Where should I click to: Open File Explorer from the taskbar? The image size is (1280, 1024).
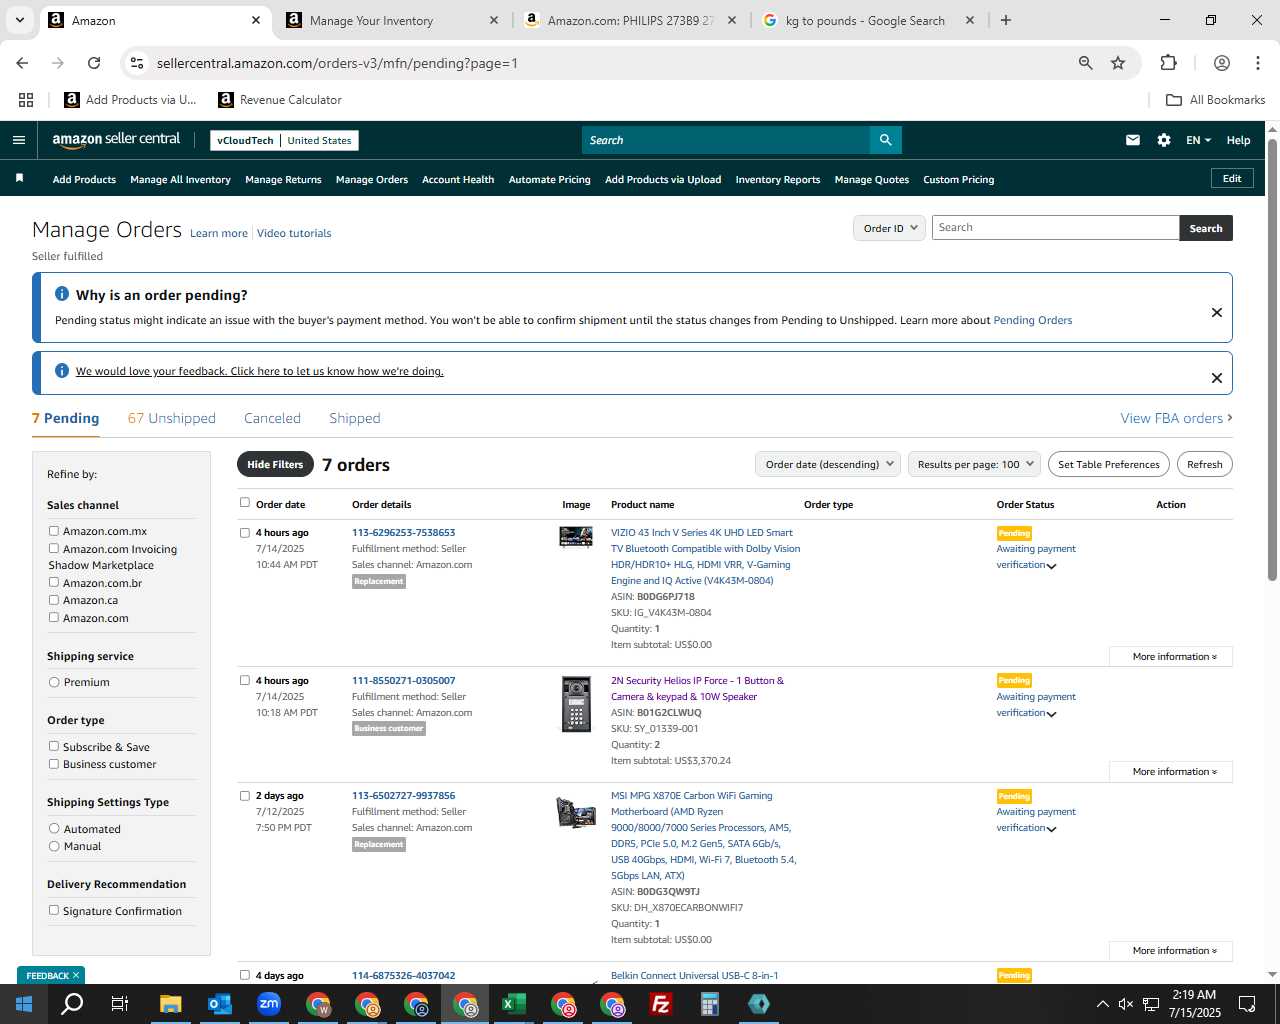click(171, 1004)
